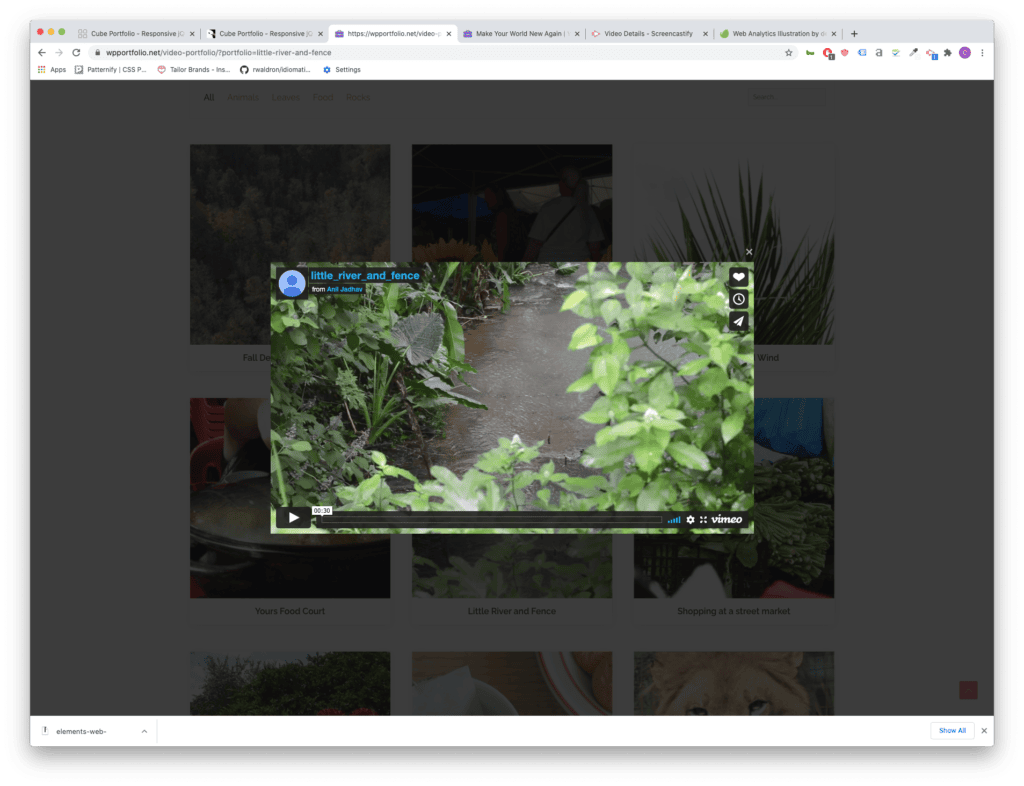Seek along the video progress bar
1024x786 pixels.
tap(491, 520)
